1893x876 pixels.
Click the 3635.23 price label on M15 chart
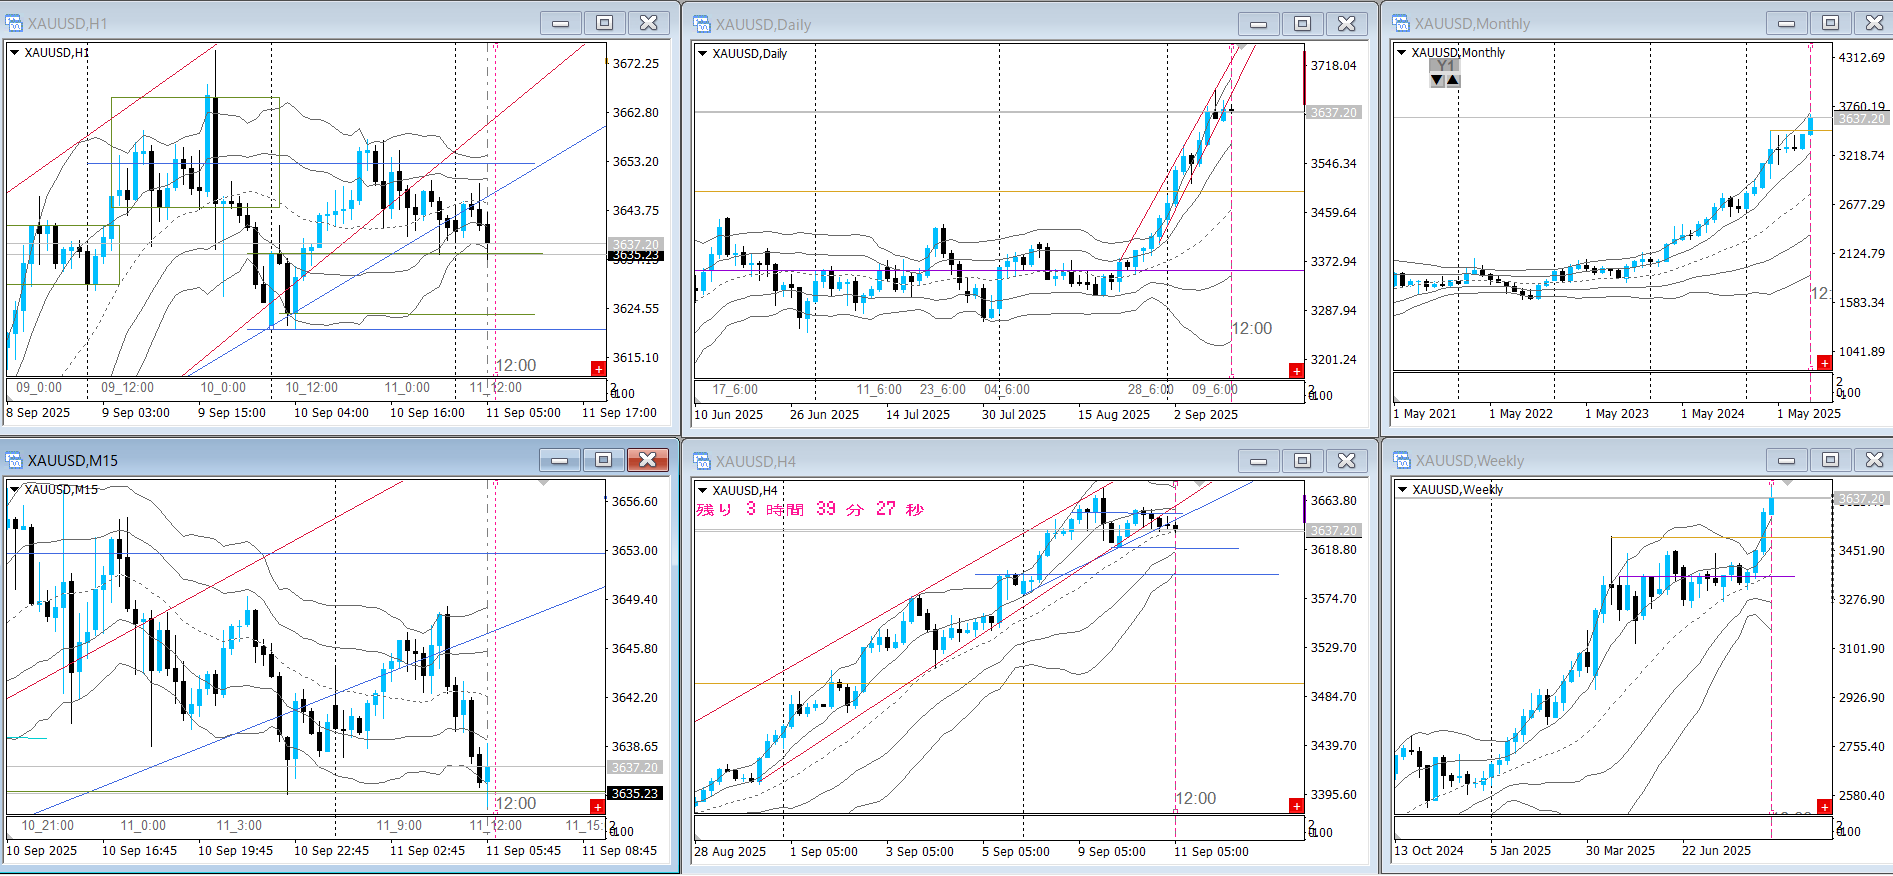tap(635, 793)
